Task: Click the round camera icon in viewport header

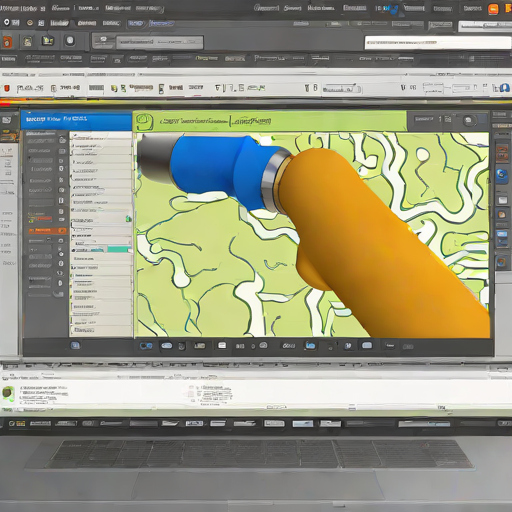Action: pyautogui.click(x=468, y=120)
